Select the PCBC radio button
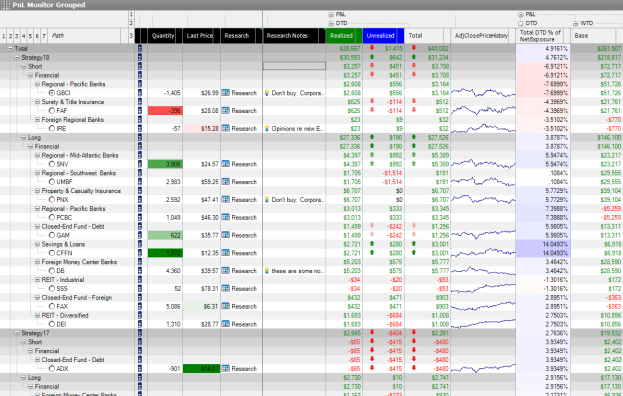Viewport: 623px width, 396px height. [52, 217]
